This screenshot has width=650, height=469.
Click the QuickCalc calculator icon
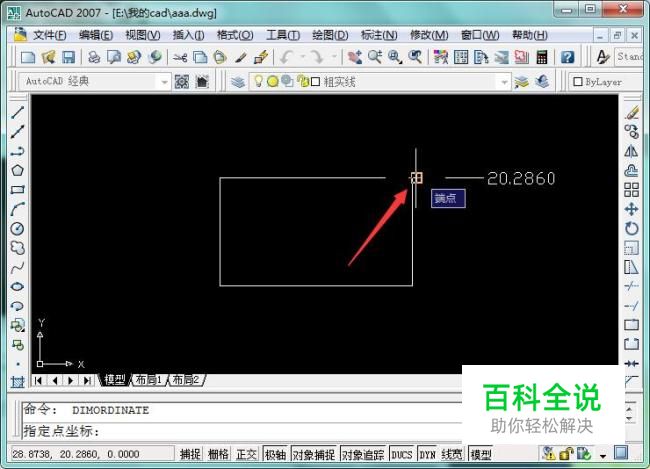pyautogui.click(x=542, y=57)
